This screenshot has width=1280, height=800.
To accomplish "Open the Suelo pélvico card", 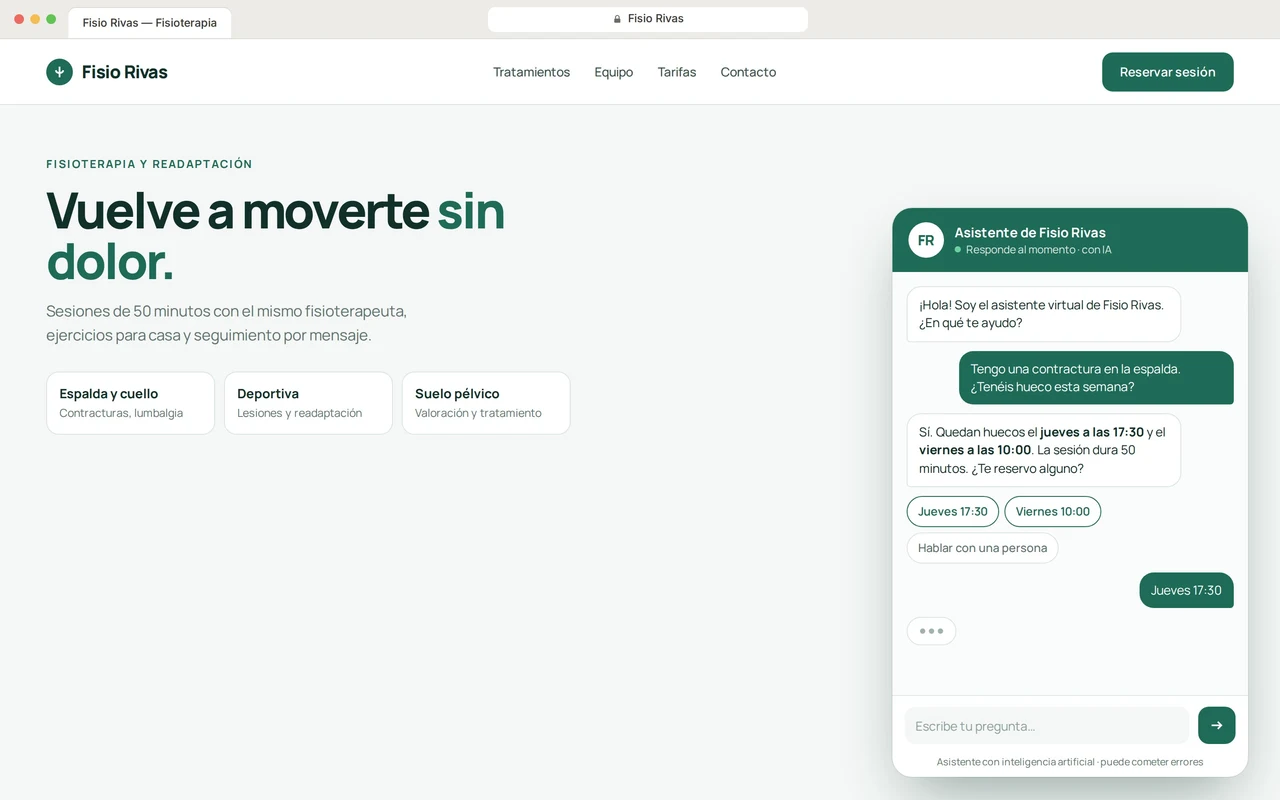I will coord(486,403).
